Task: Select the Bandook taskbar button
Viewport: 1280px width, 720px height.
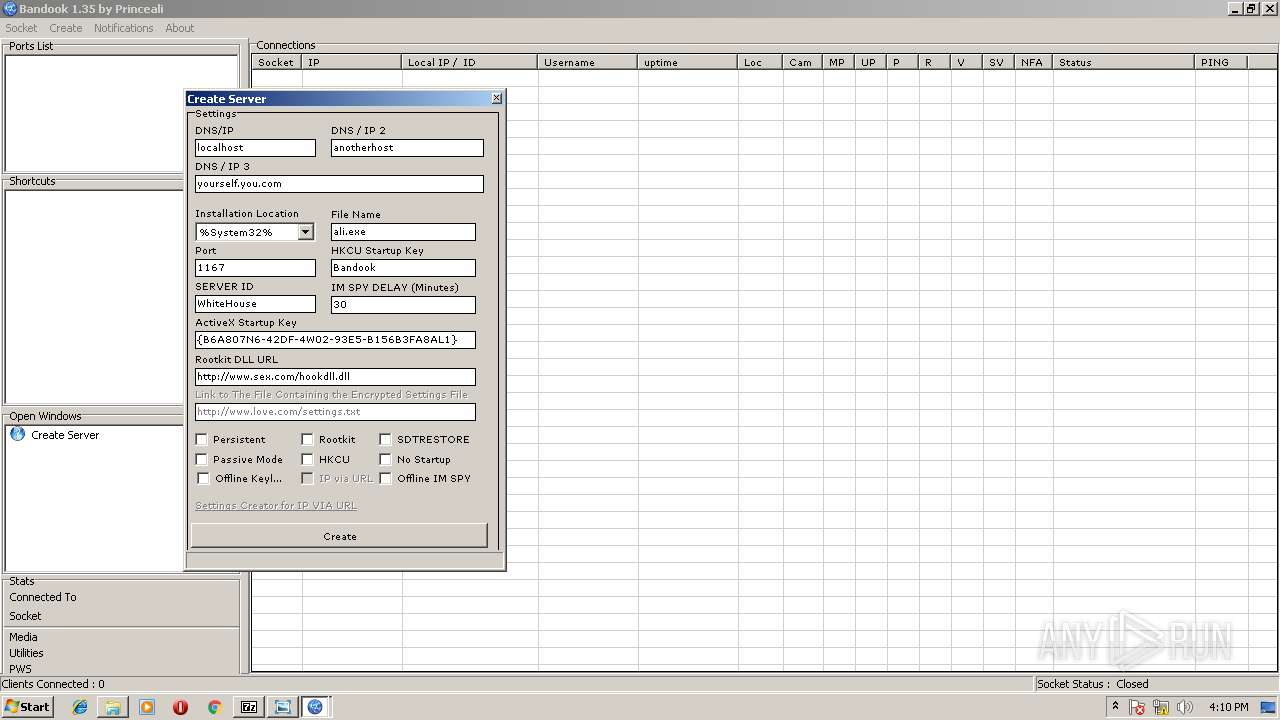Action: point(316,707)
